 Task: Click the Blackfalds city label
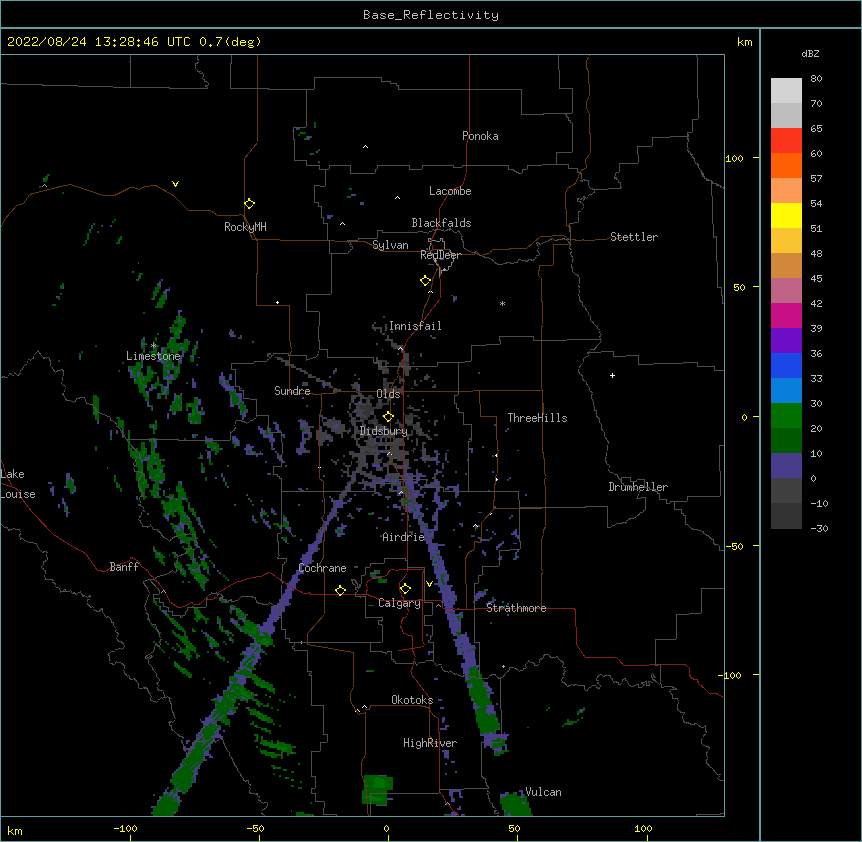(x=441, y=223)
